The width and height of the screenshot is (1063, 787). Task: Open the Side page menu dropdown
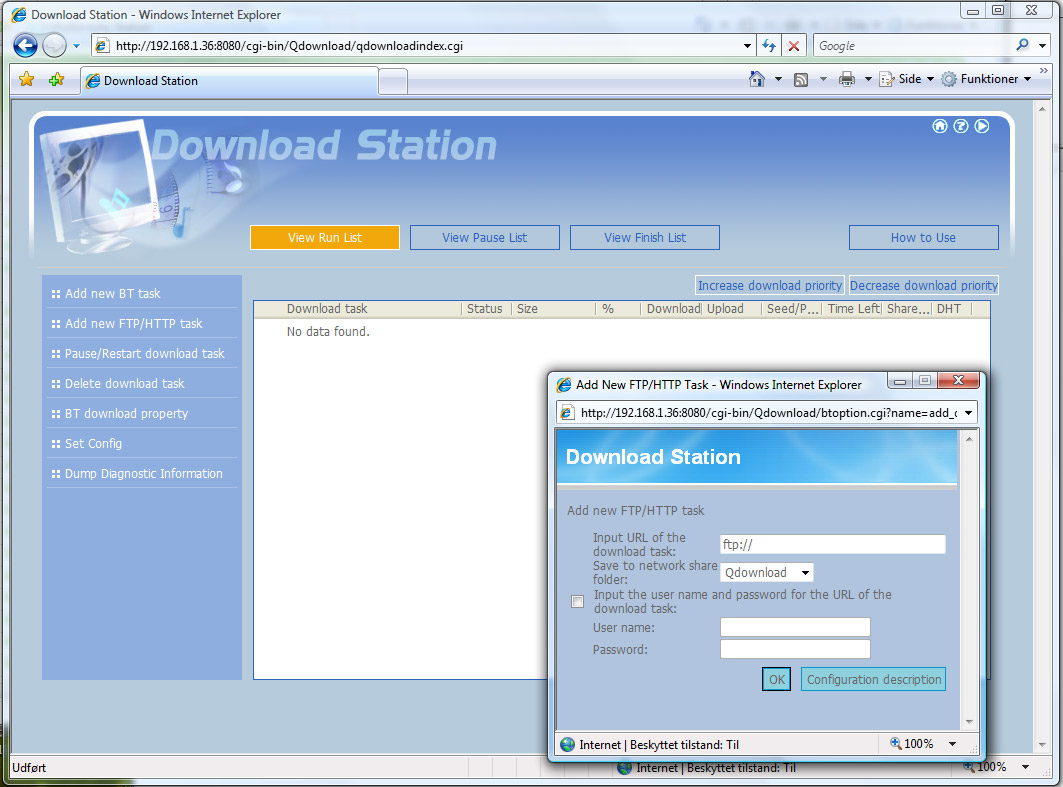click(908, 79)
